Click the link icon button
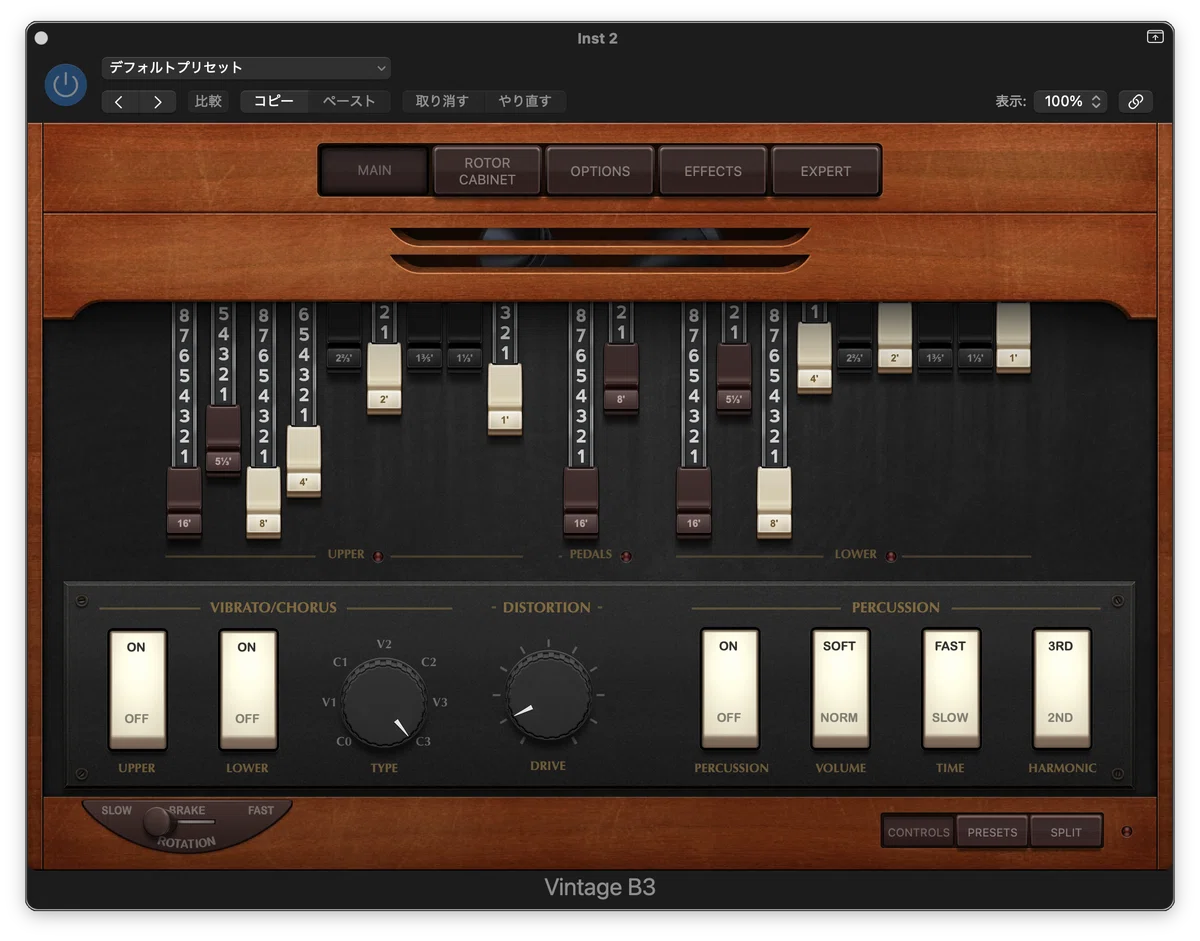 (x=1136, y=101)
